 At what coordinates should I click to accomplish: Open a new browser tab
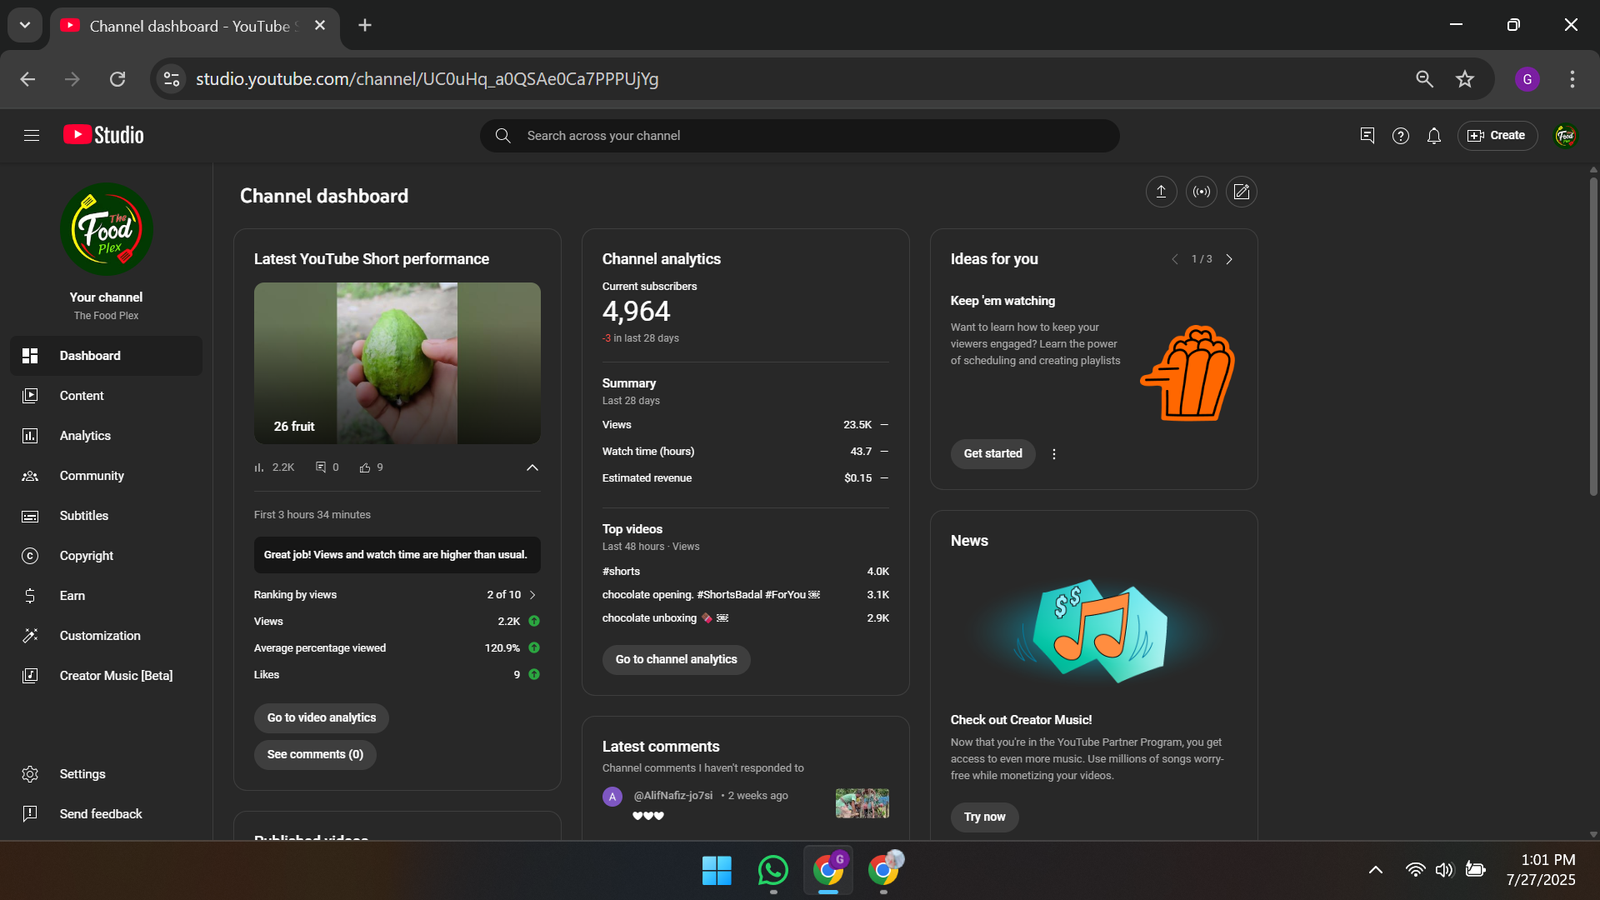pyautogui.click(x=365, y=25)
